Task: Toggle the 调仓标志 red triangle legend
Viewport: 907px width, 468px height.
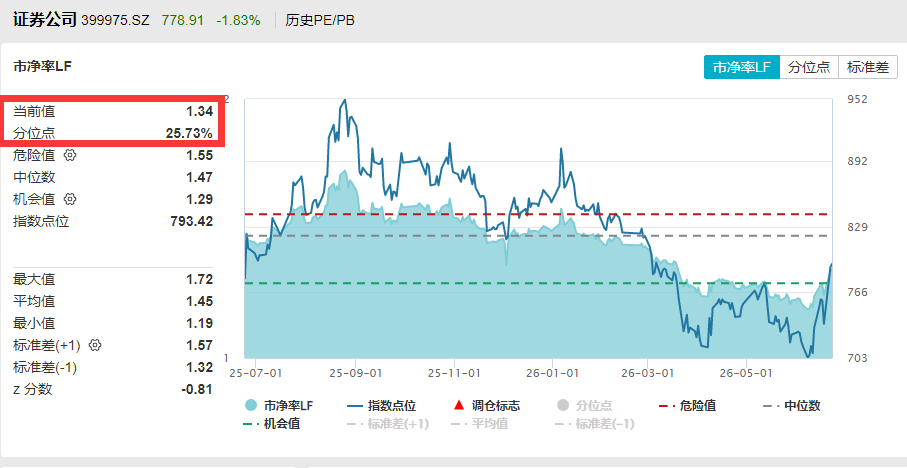Action: pyautogui.click(x=487, y=406)
